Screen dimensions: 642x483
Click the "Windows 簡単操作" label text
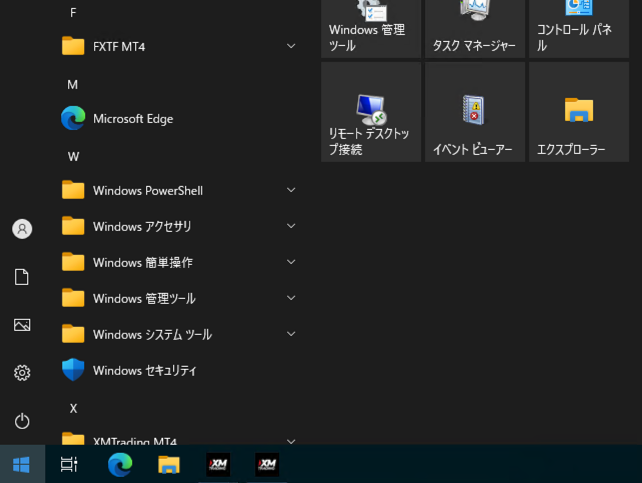tap(143, 263)
